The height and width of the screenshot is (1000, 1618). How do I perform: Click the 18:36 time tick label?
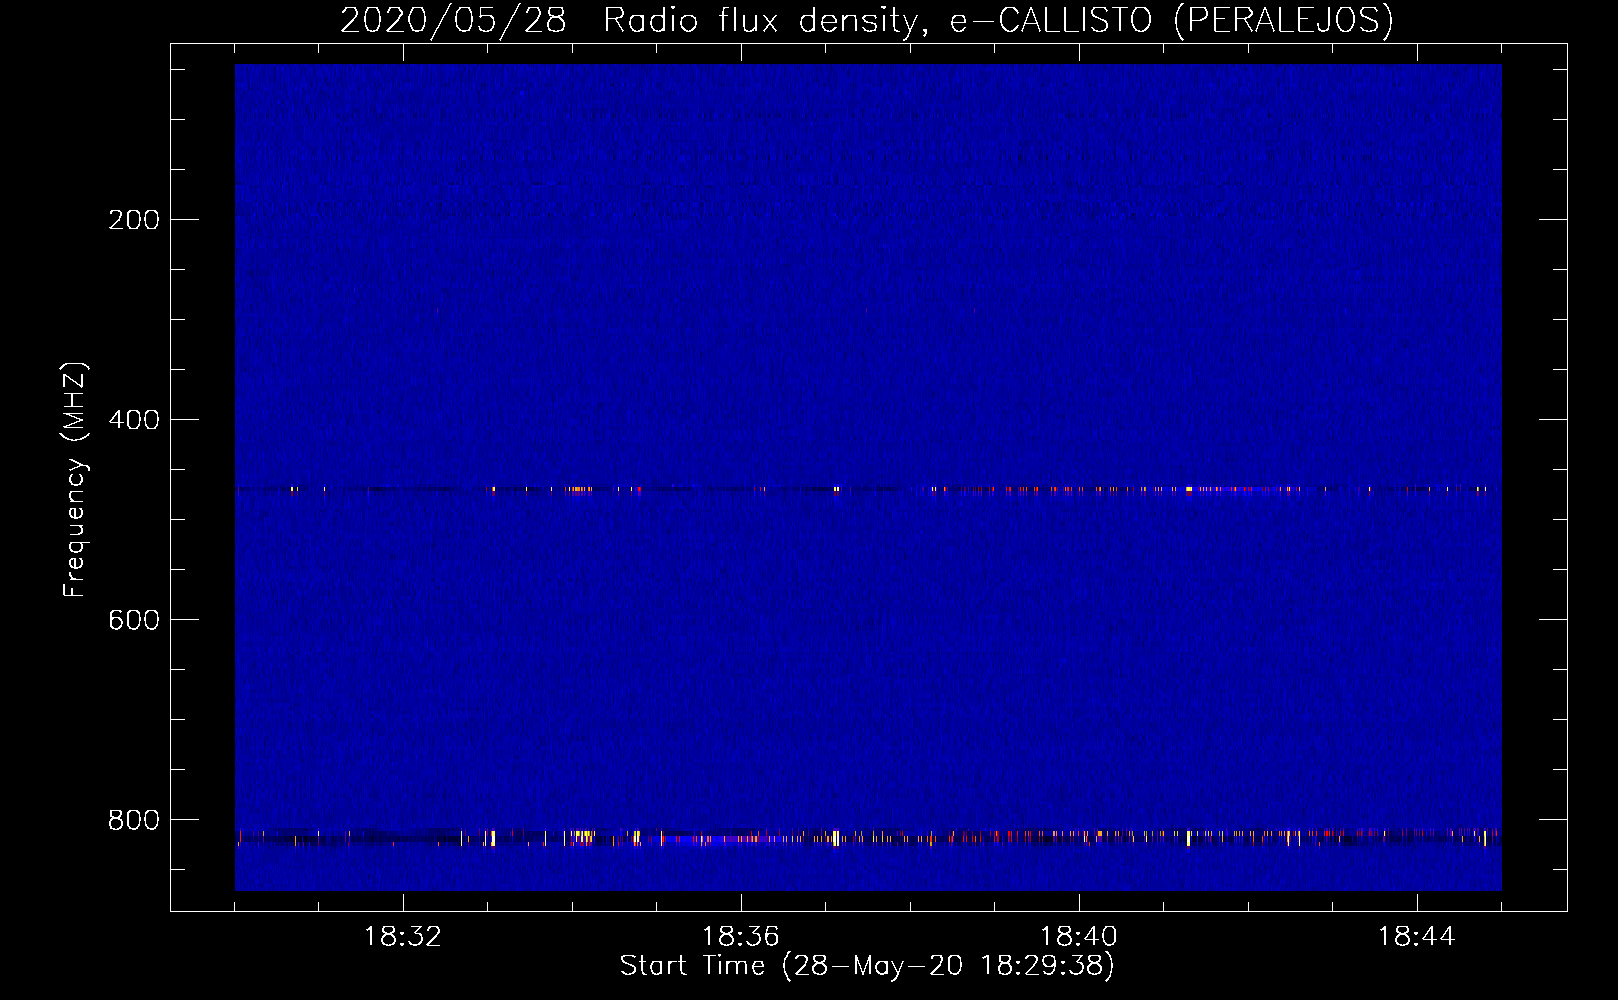pyautogui.click(x=741, y=937)
